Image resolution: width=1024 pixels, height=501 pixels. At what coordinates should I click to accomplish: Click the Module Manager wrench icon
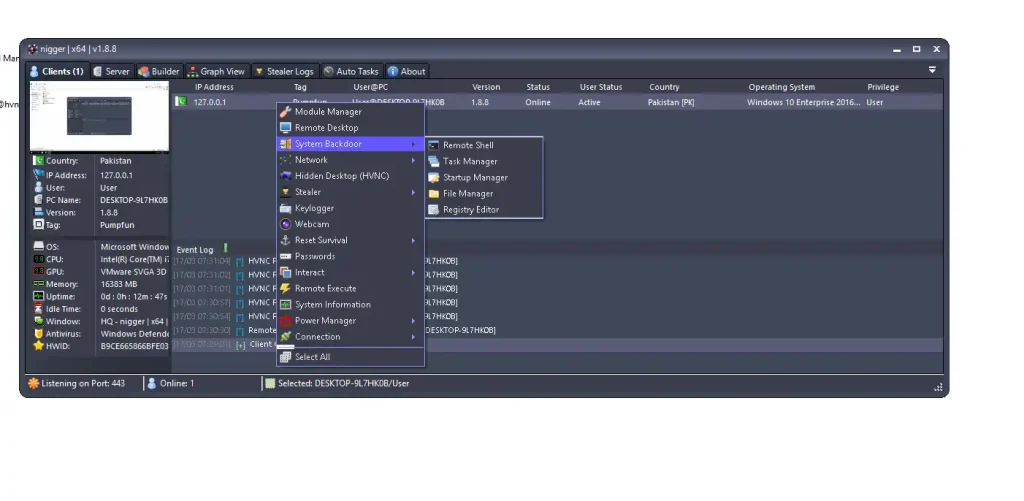(x=286, y=112)
